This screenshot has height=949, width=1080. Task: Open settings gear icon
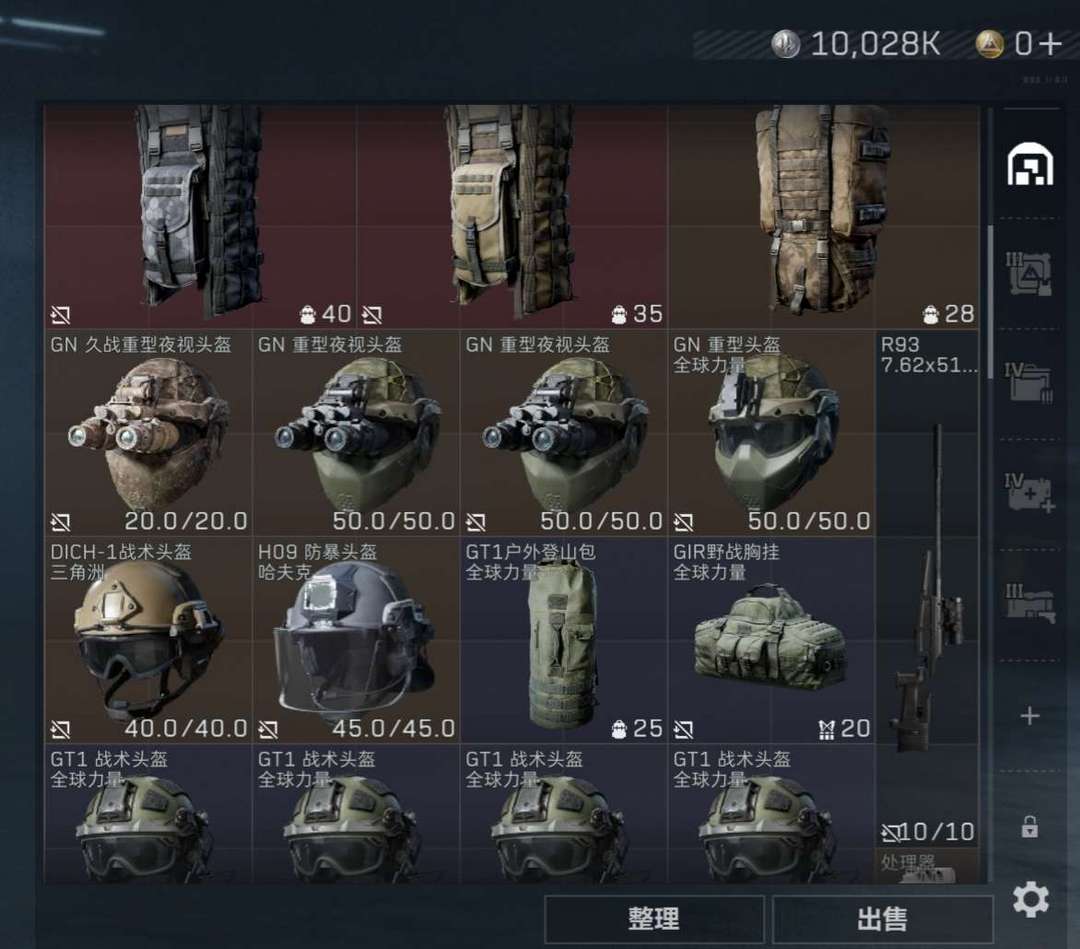tap(1030, 899)
